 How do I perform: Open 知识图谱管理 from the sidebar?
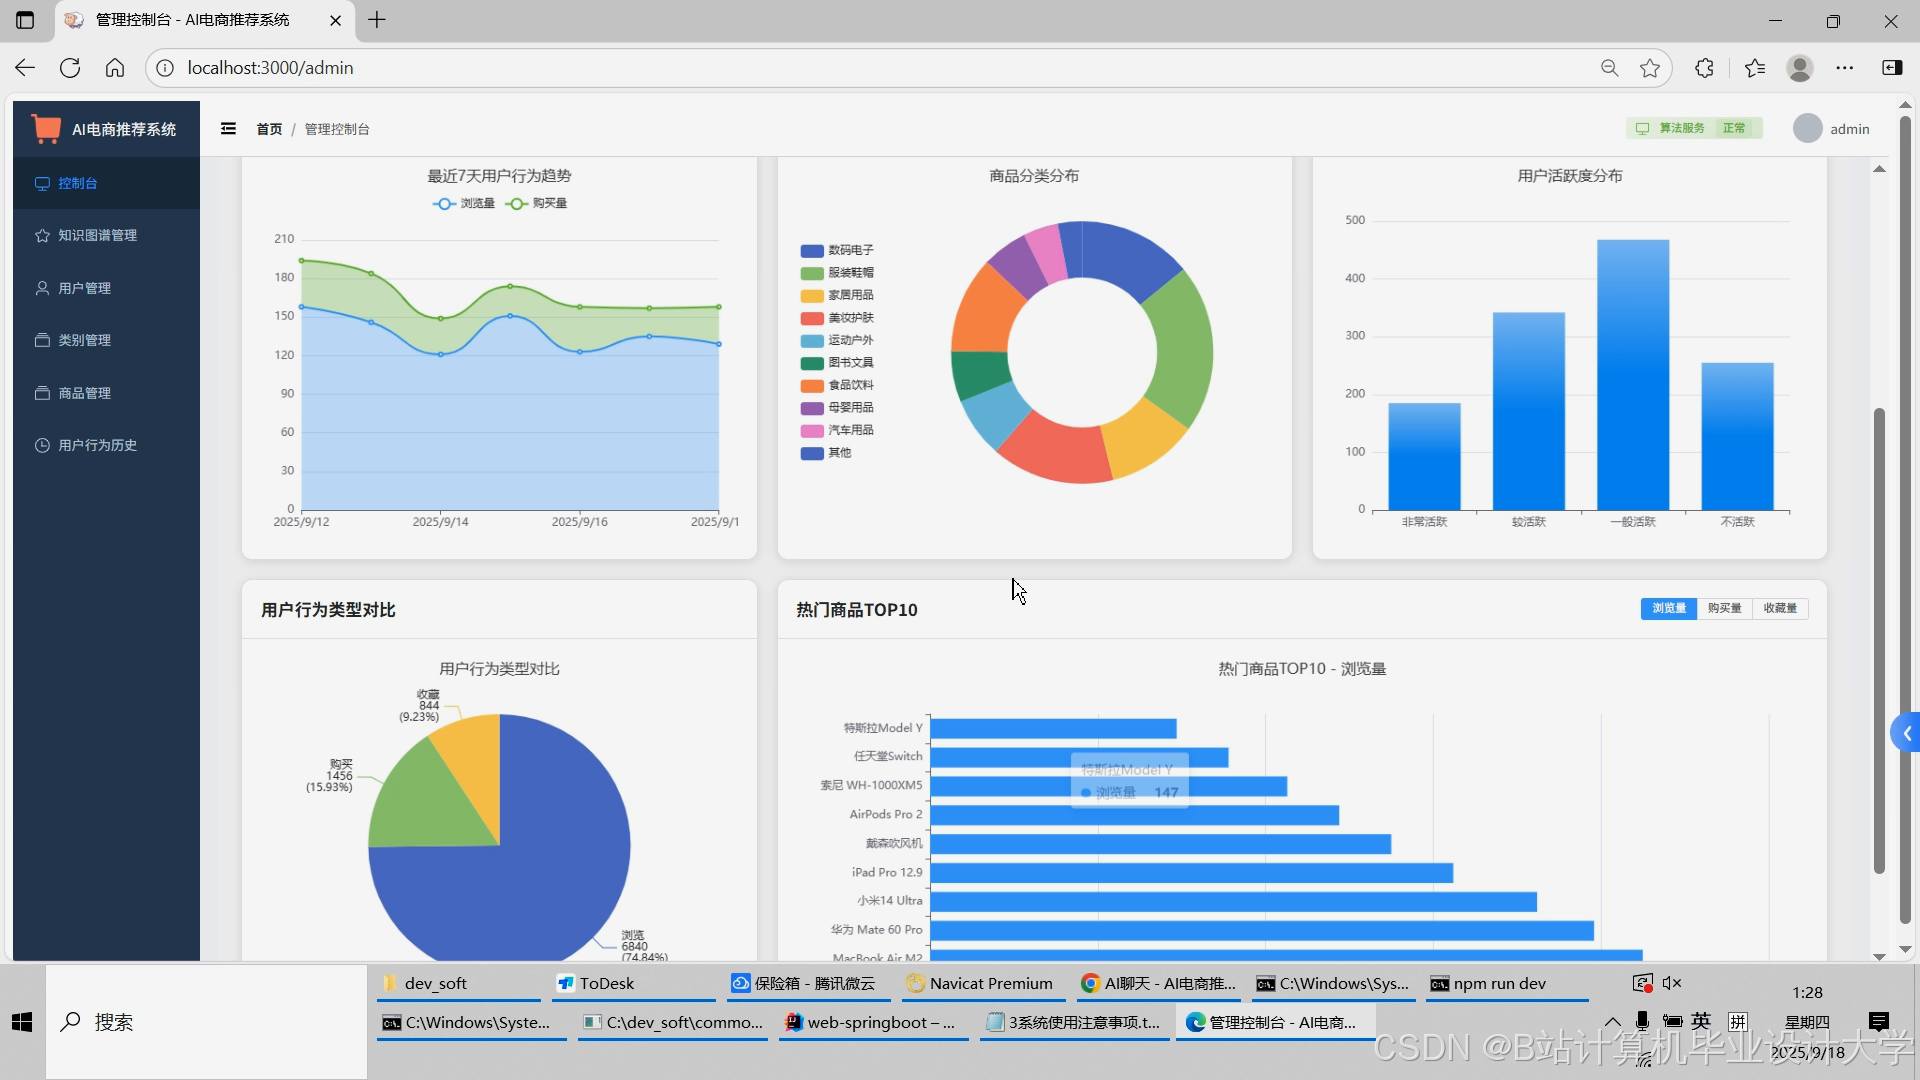click(97, 235)
